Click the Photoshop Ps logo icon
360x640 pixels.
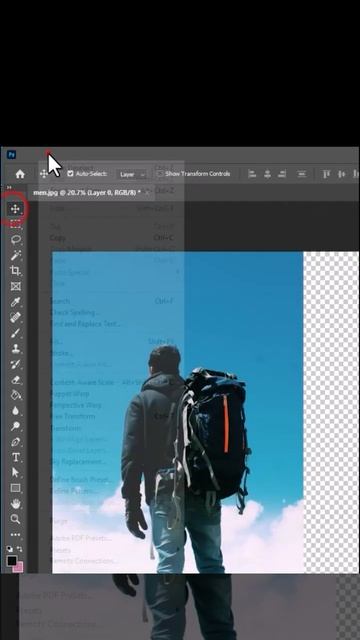point(11,155)
